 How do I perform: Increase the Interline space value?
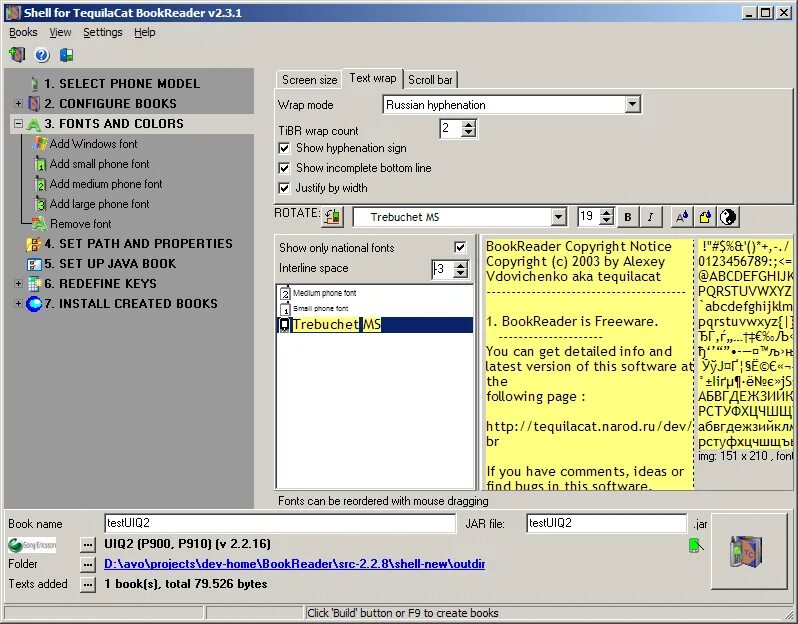coord(461,266)
